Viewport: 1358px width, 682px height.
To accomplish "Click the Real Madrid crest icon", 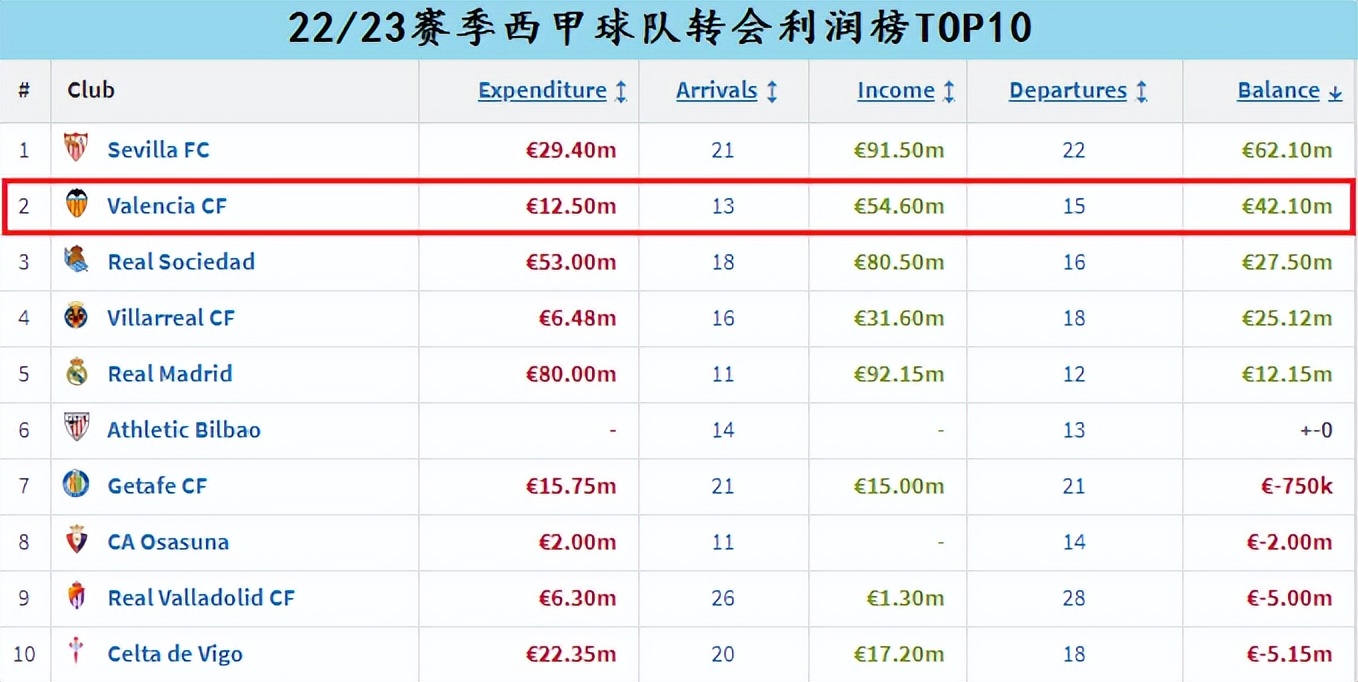I will click(76, 372).
